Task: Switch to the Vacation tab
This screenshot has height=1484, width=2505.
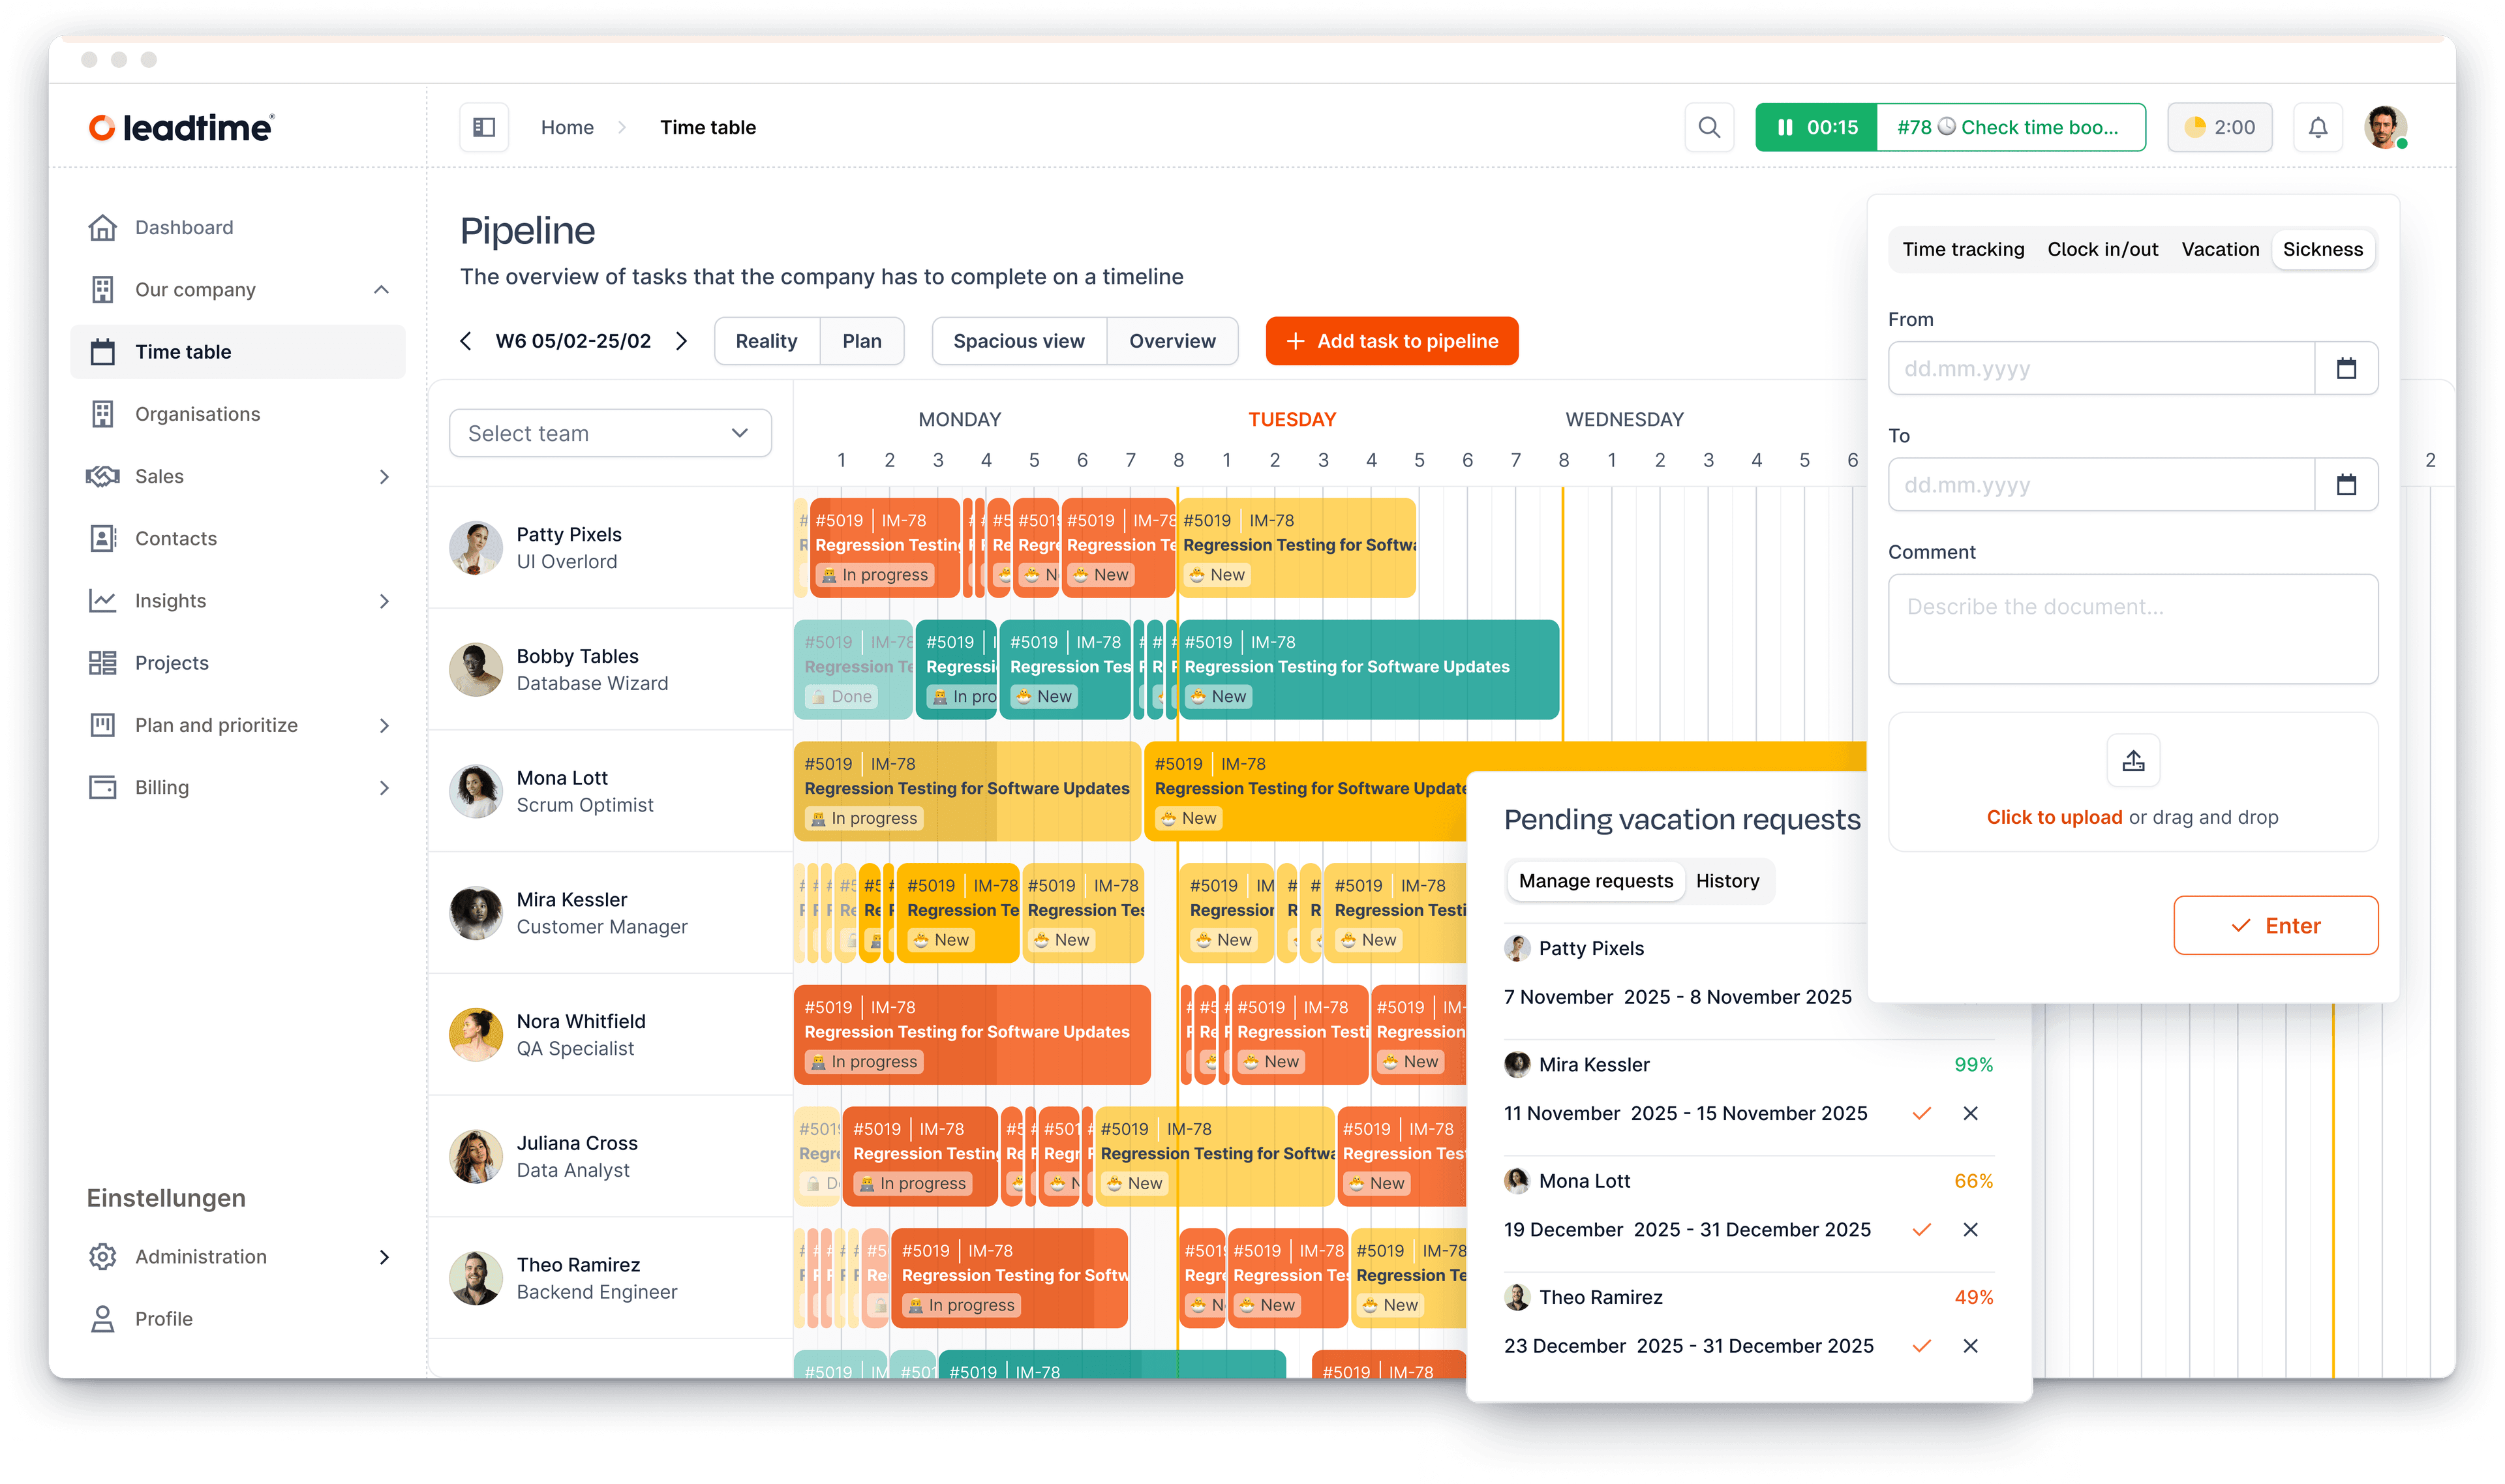Action: click(x=2220, y=249)
